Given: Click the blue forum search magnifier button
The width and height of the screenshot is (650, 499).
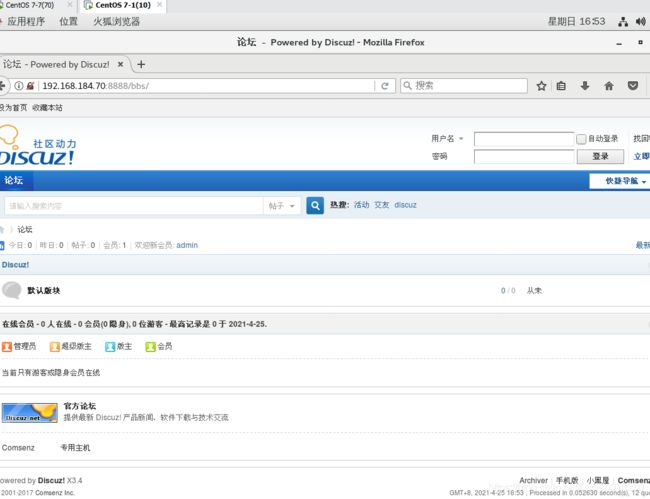Looking at the screenshot, I should [315, 205].
